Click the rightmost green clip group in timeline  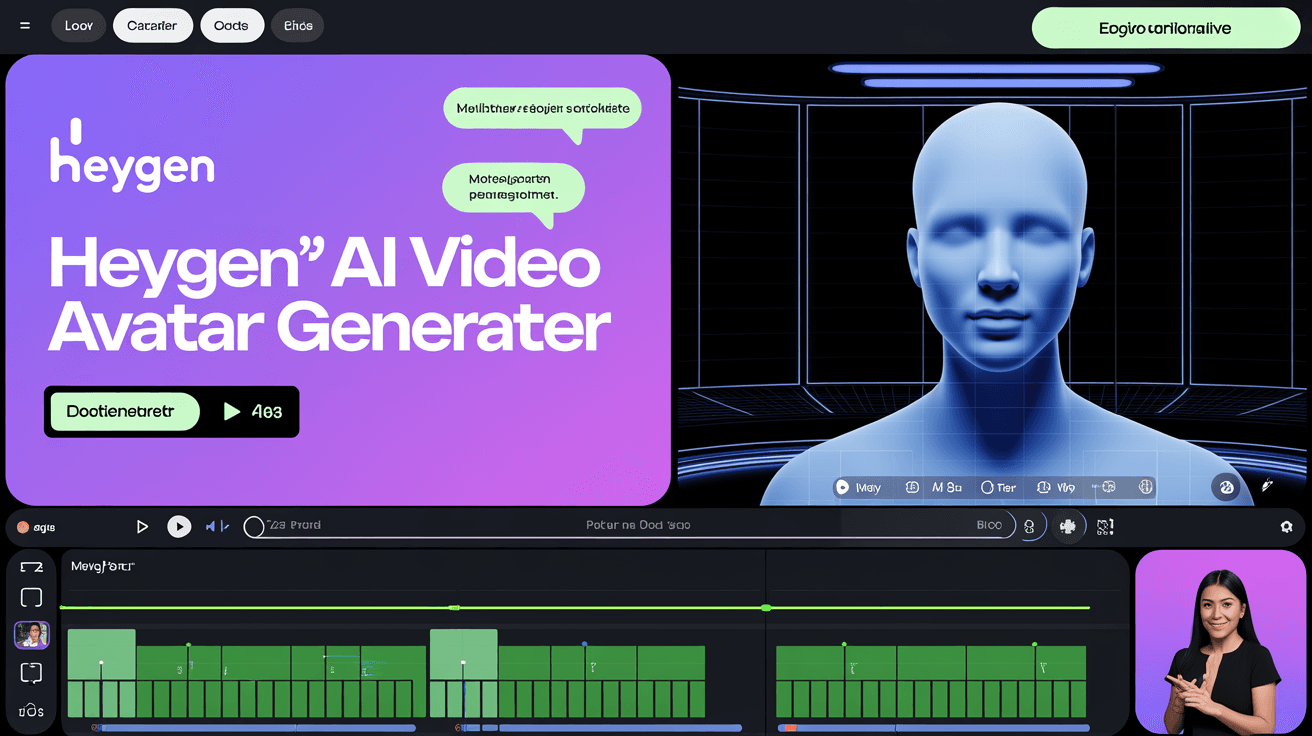[x=931, y=681]
